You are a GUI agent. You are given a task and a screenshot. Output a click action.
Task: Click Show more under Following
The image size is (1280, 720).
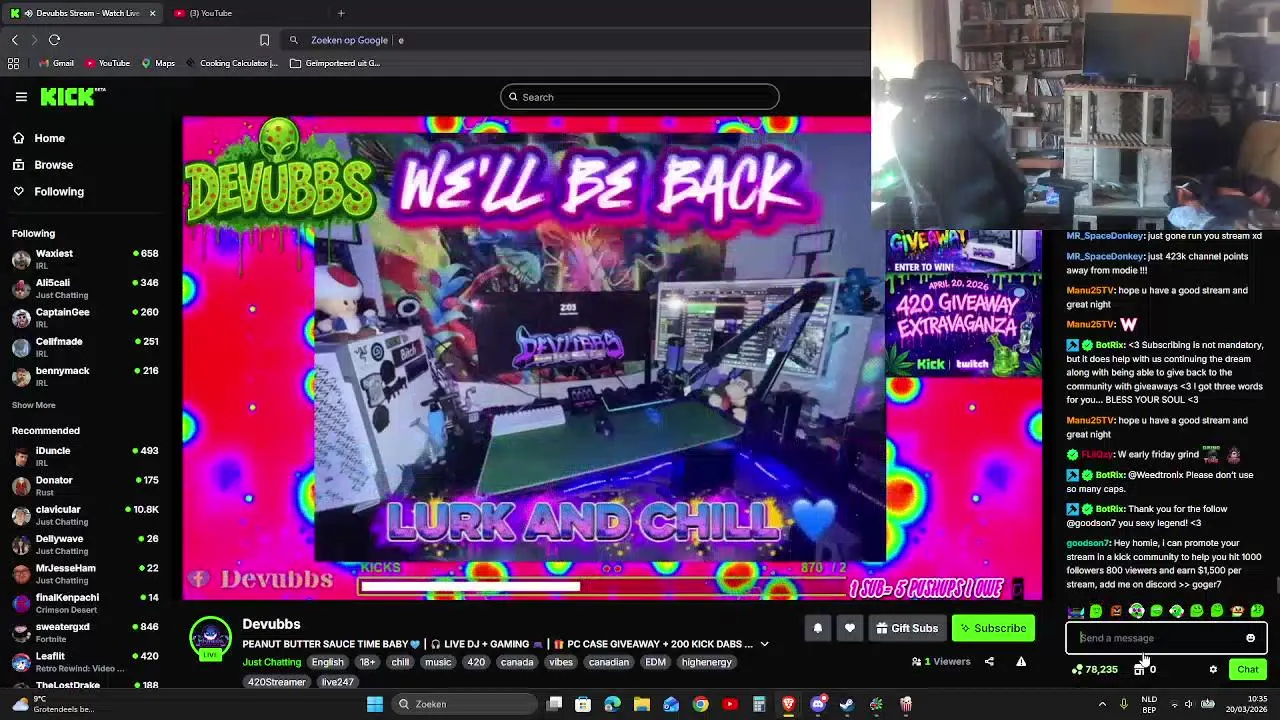33,405
